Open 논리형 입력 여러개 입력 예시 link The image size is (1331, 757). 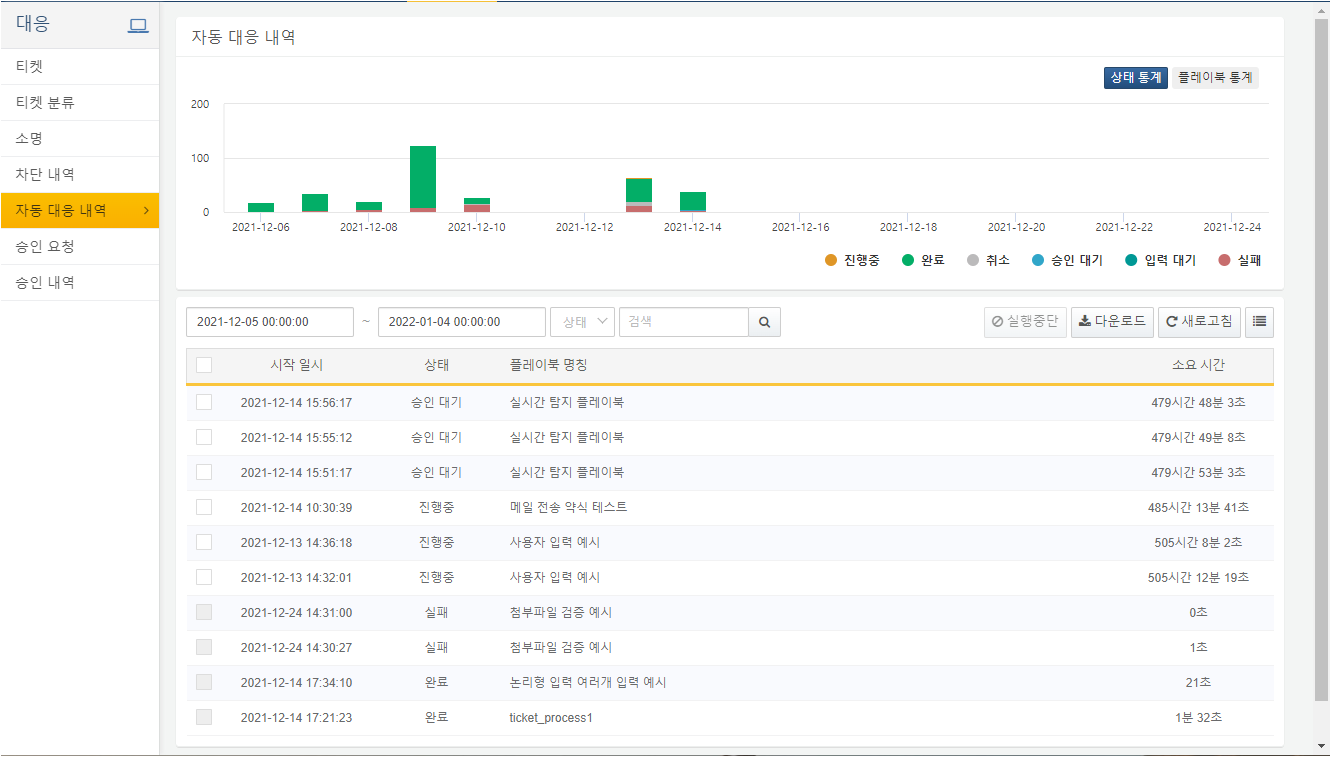click(x=588, y=682)
